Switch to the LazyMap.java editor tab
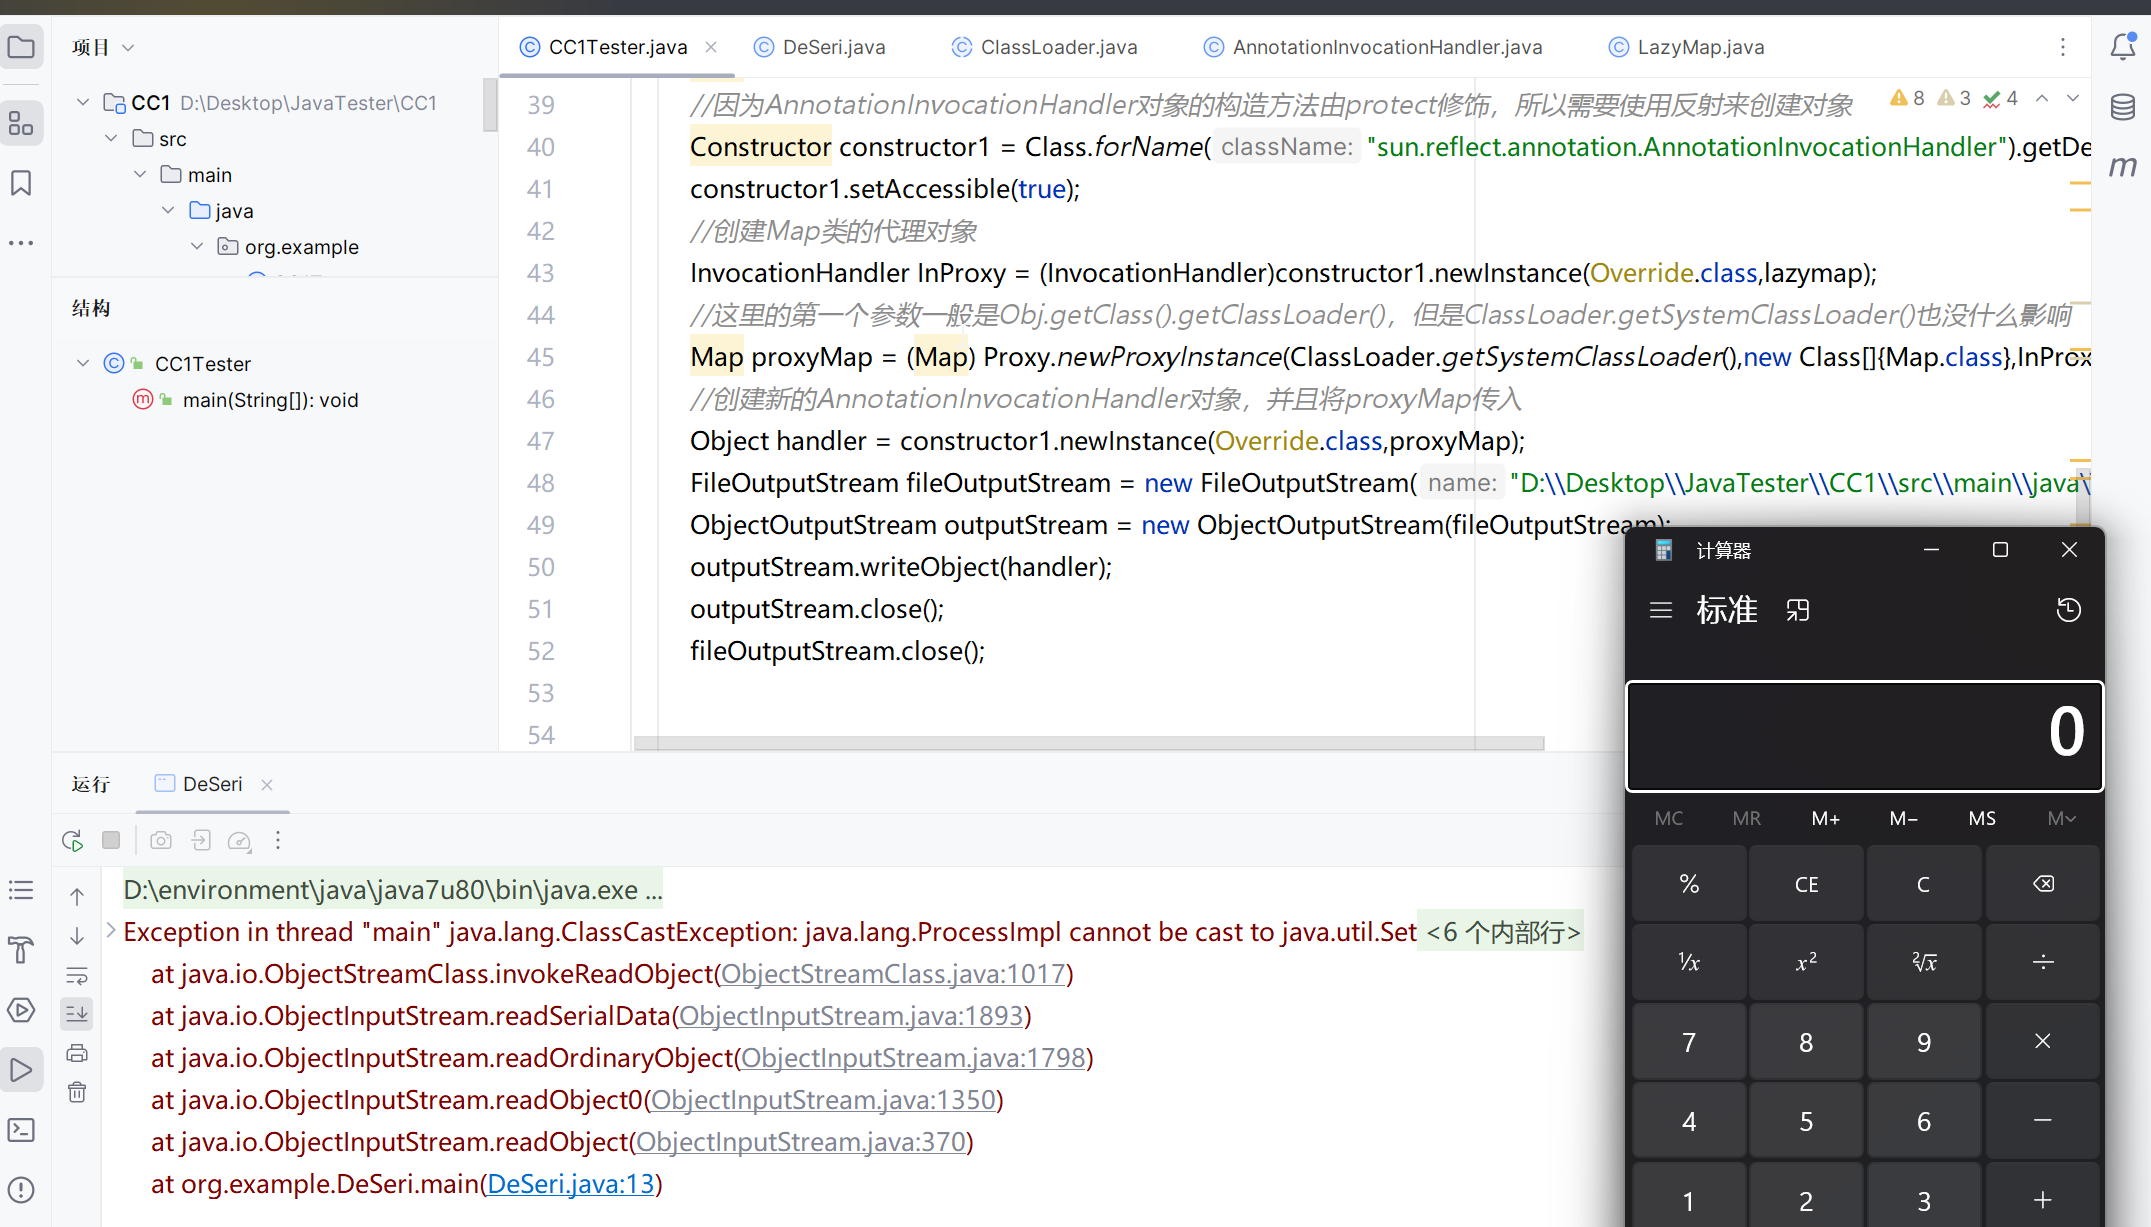 coord(1699,47)
